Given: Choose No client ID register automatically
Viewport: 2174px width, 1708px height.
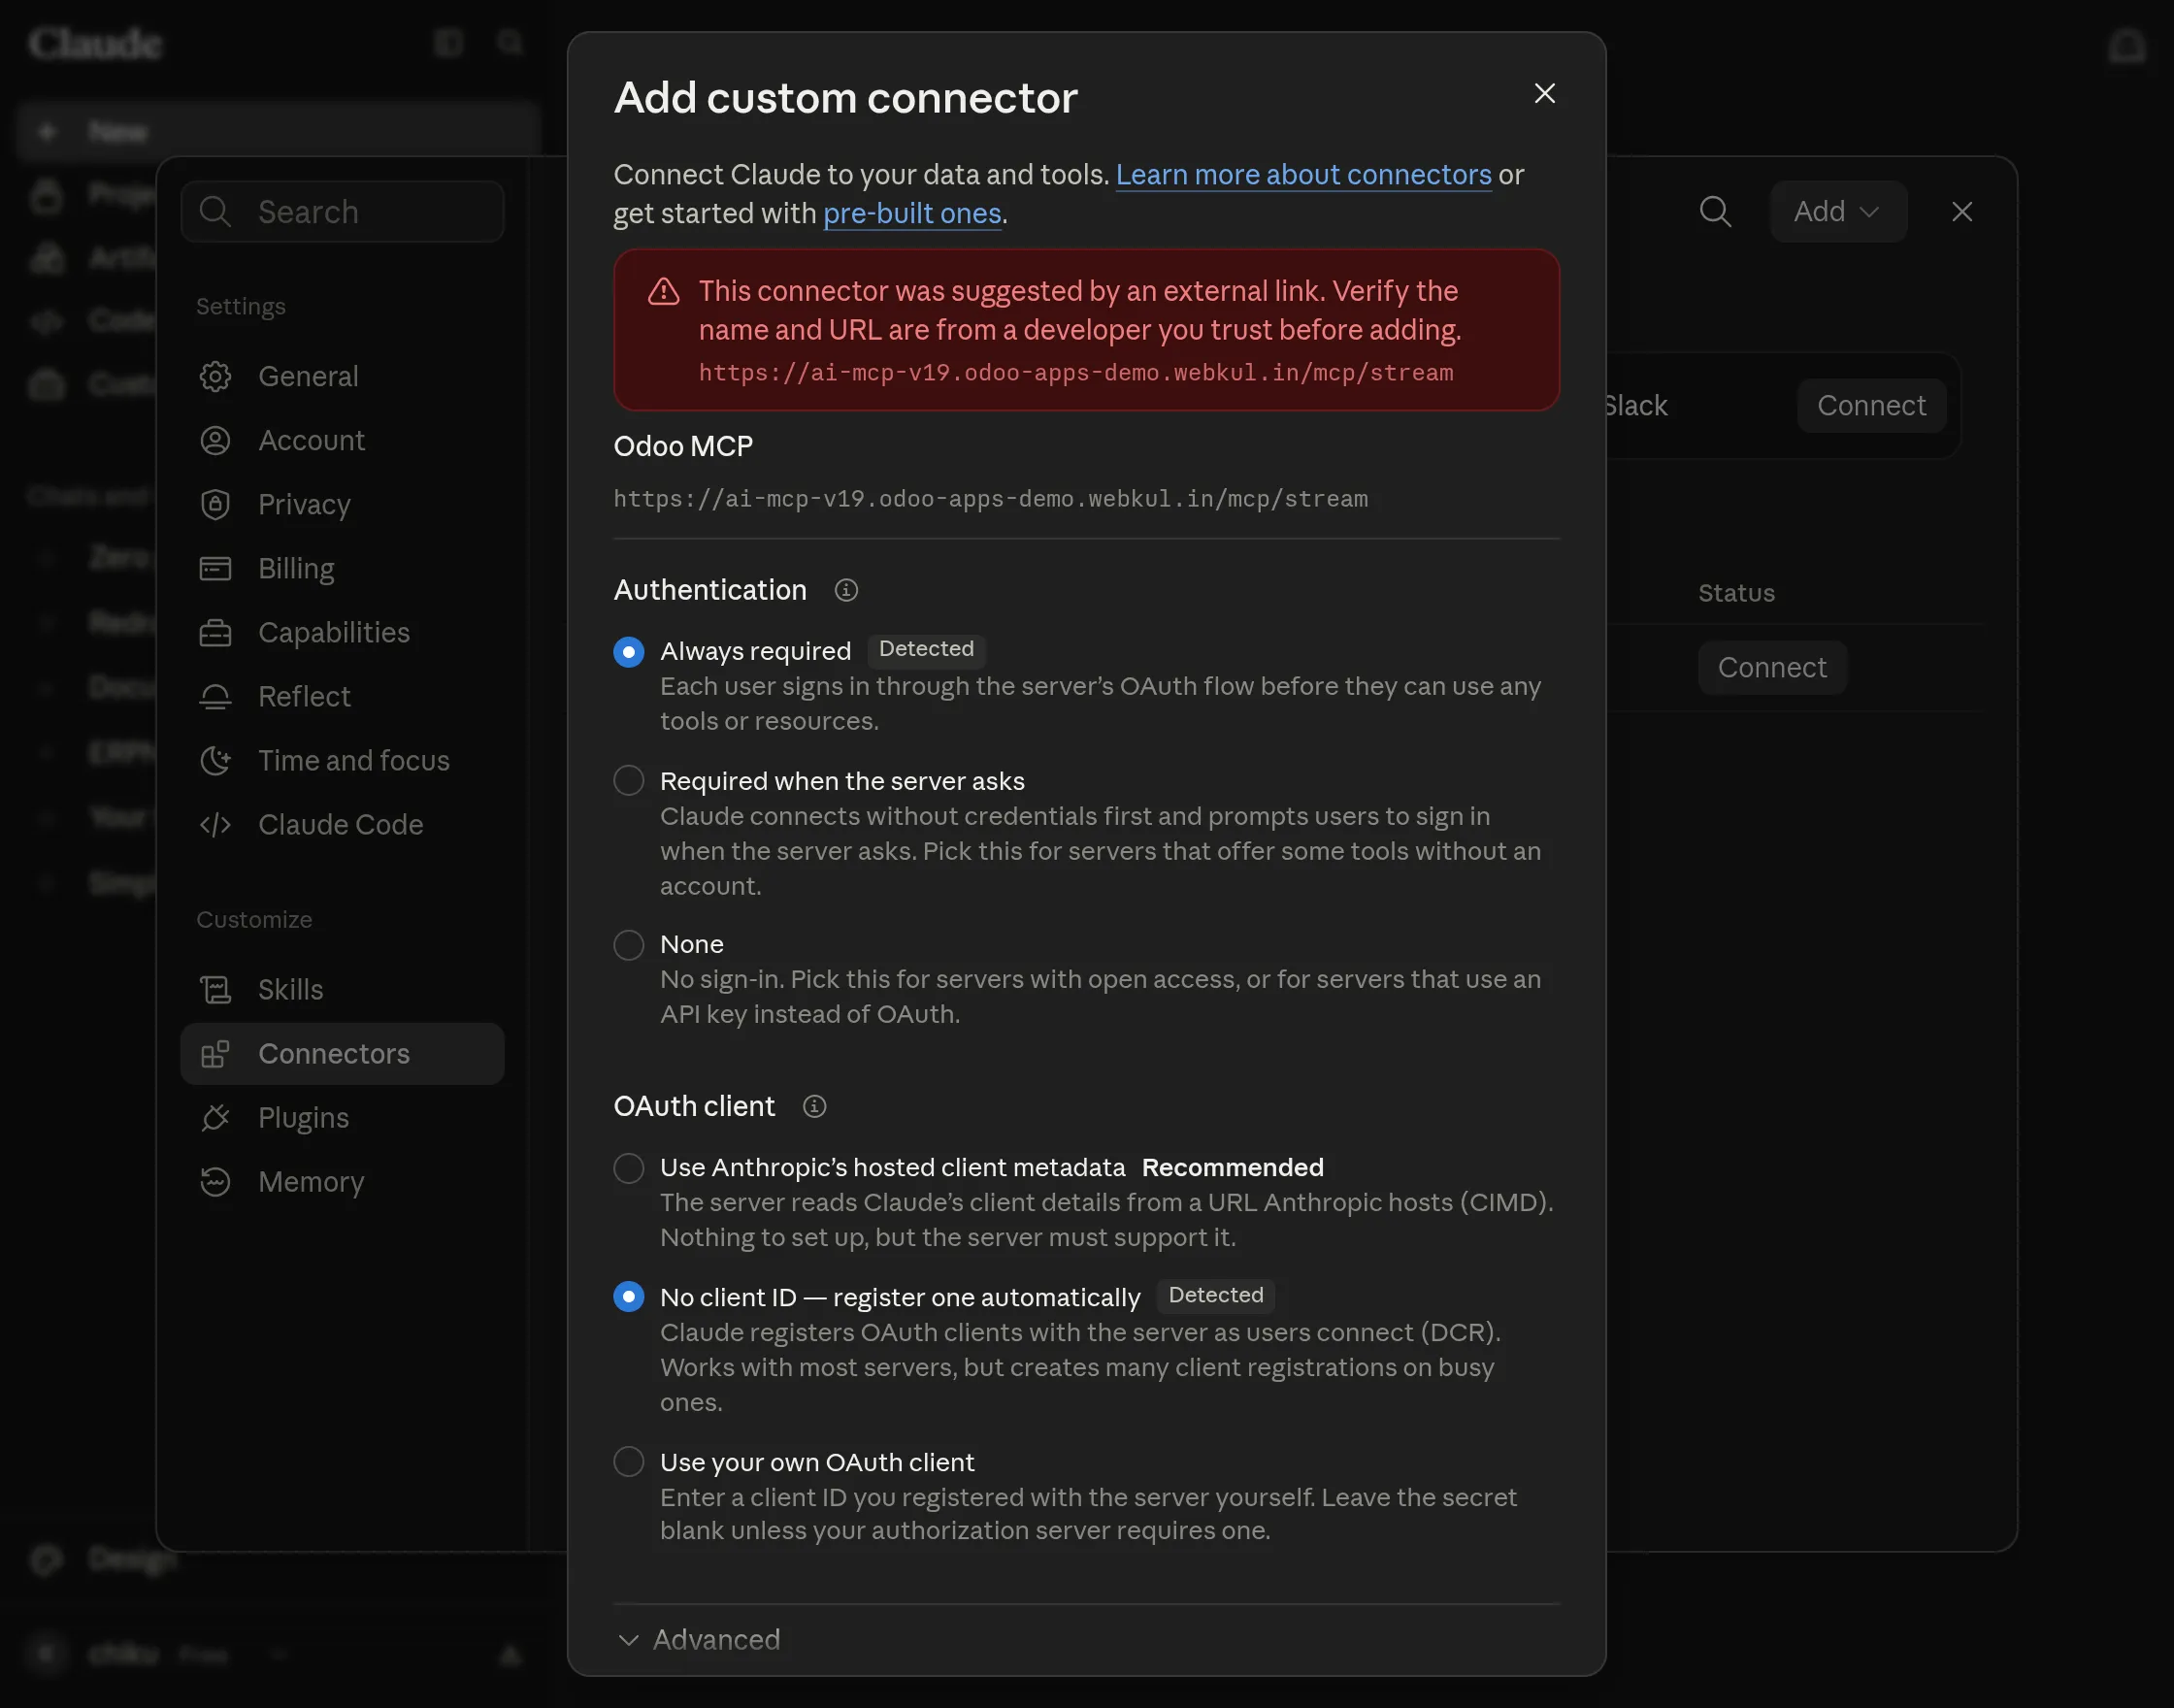Looking at the screenshot, I should tap(628, 1297).
